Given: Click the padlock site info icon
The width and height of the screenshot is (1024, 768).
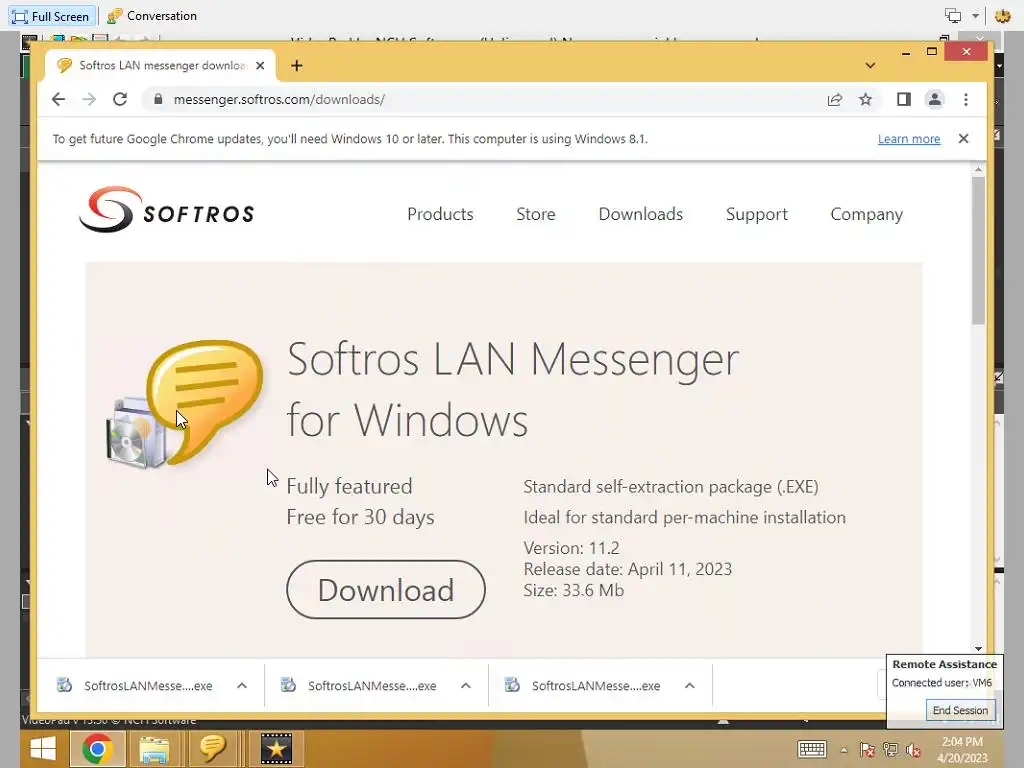Looking at the screenshot, I should [157, 99].
